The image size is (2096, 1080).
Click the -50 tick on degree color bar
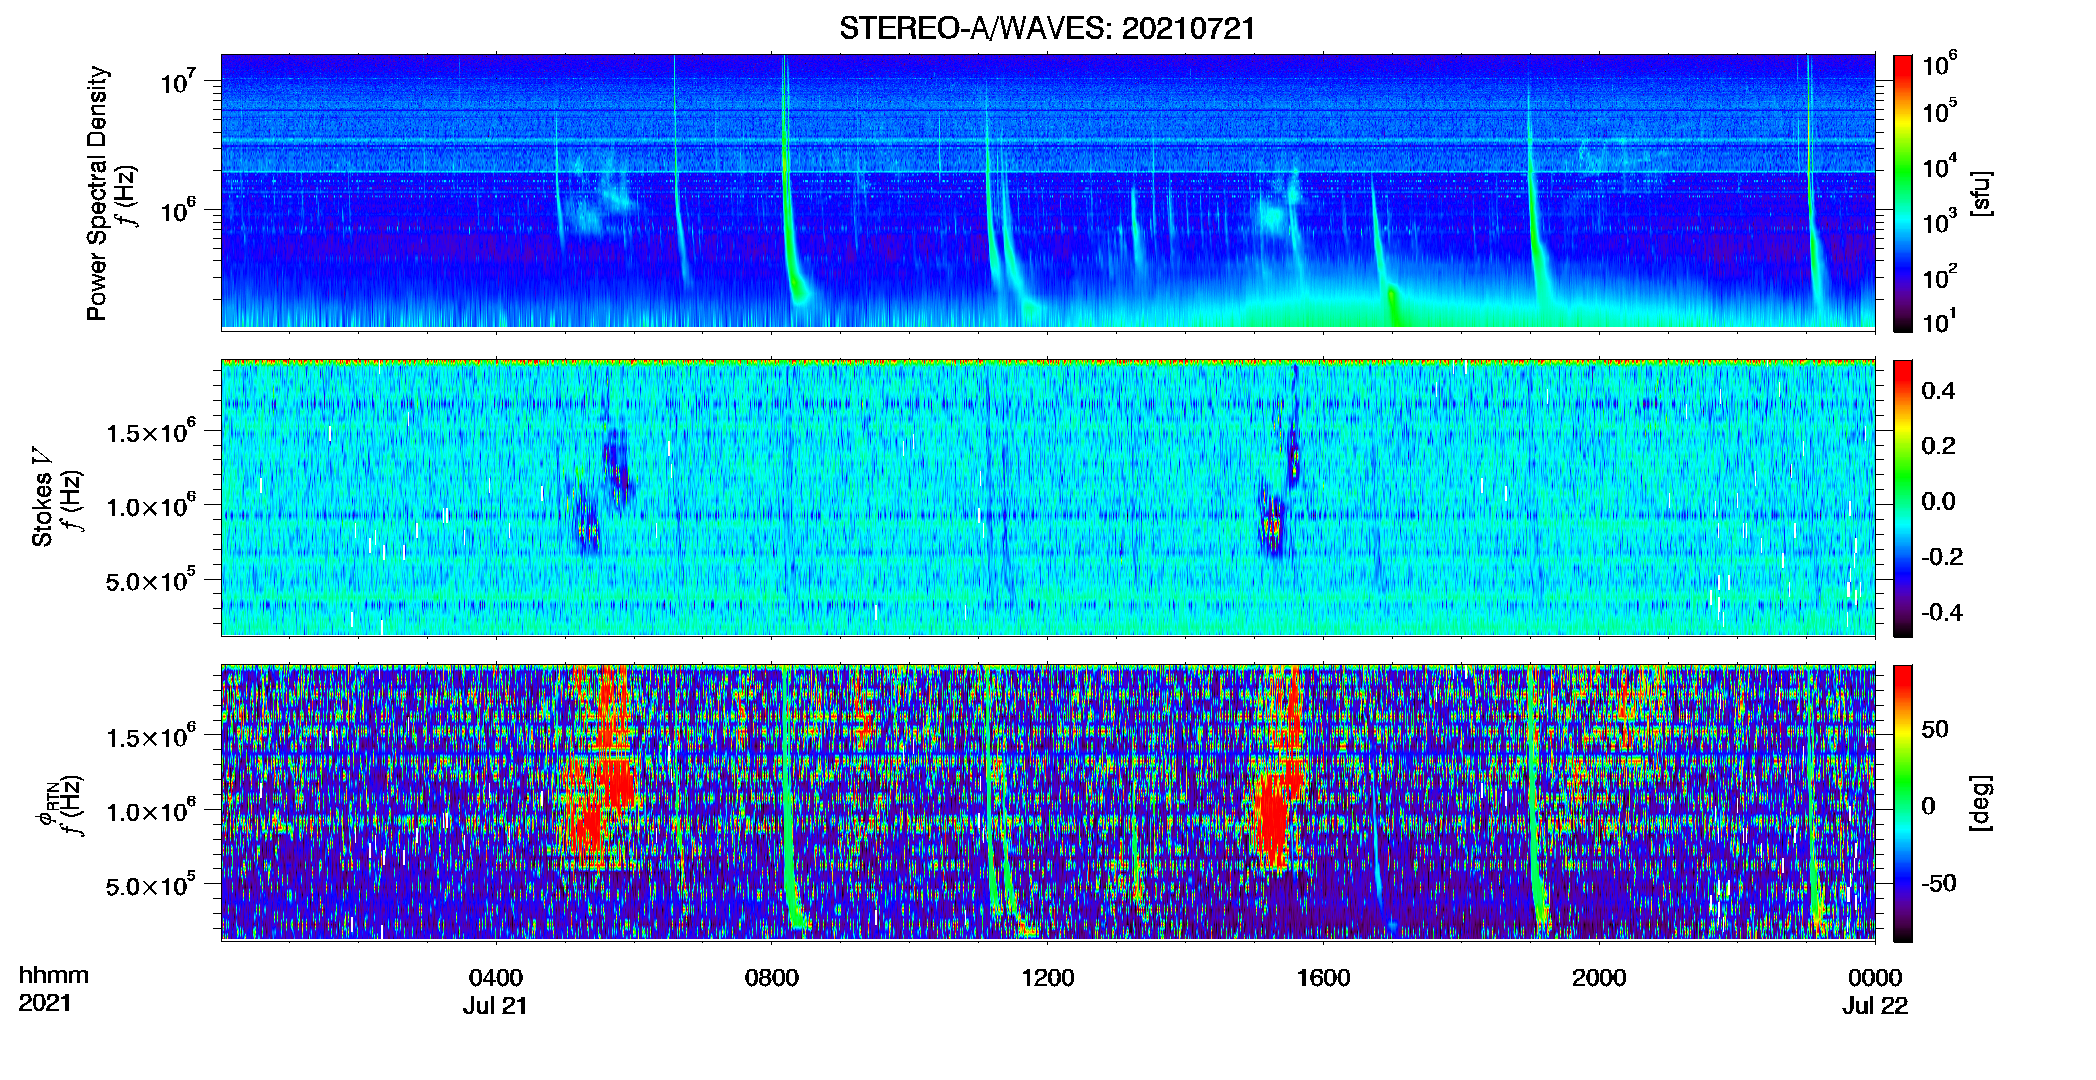point(1939,883)
